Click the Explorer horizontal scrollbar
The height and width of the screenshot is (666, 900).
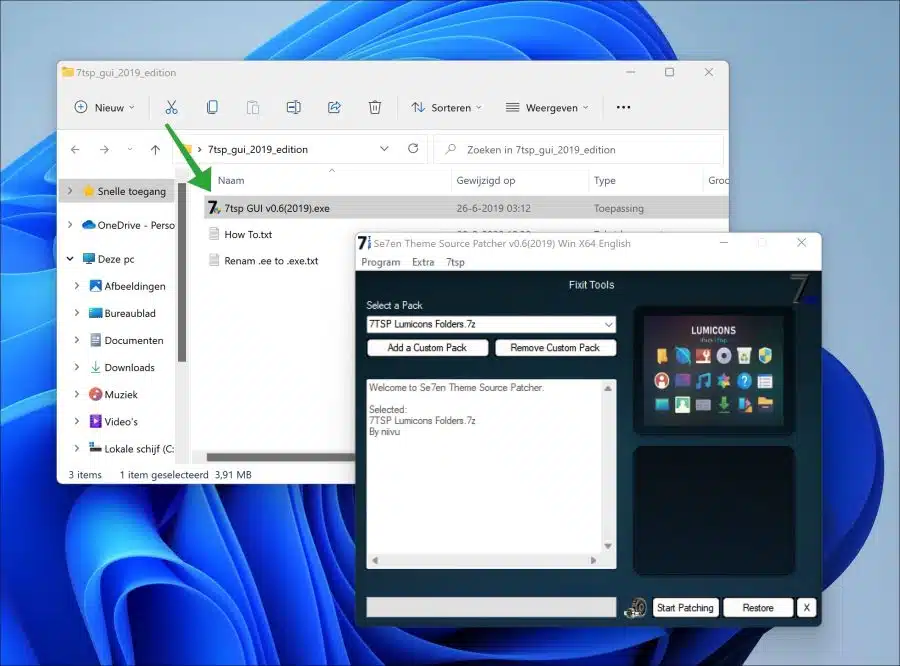click(281, 457)
